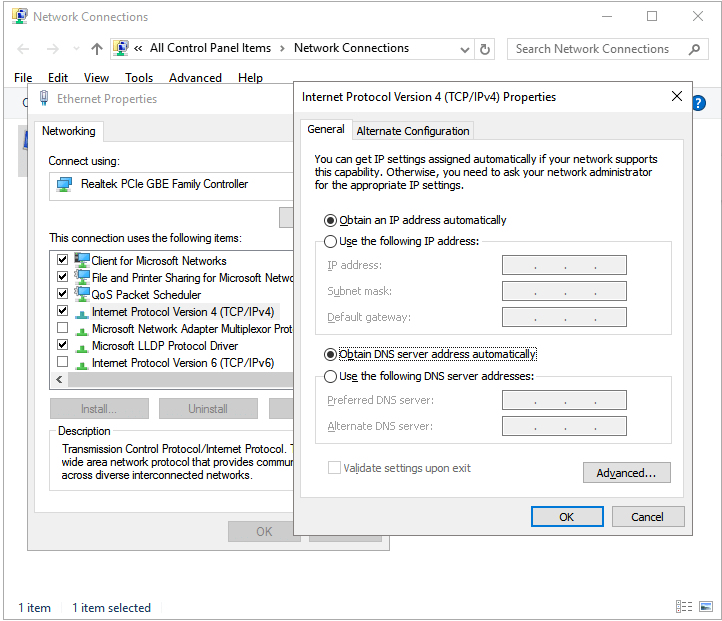Screen dimensions: 722x621
Task: Click the Network Connections icon in address bar
Action: point(122,48)
